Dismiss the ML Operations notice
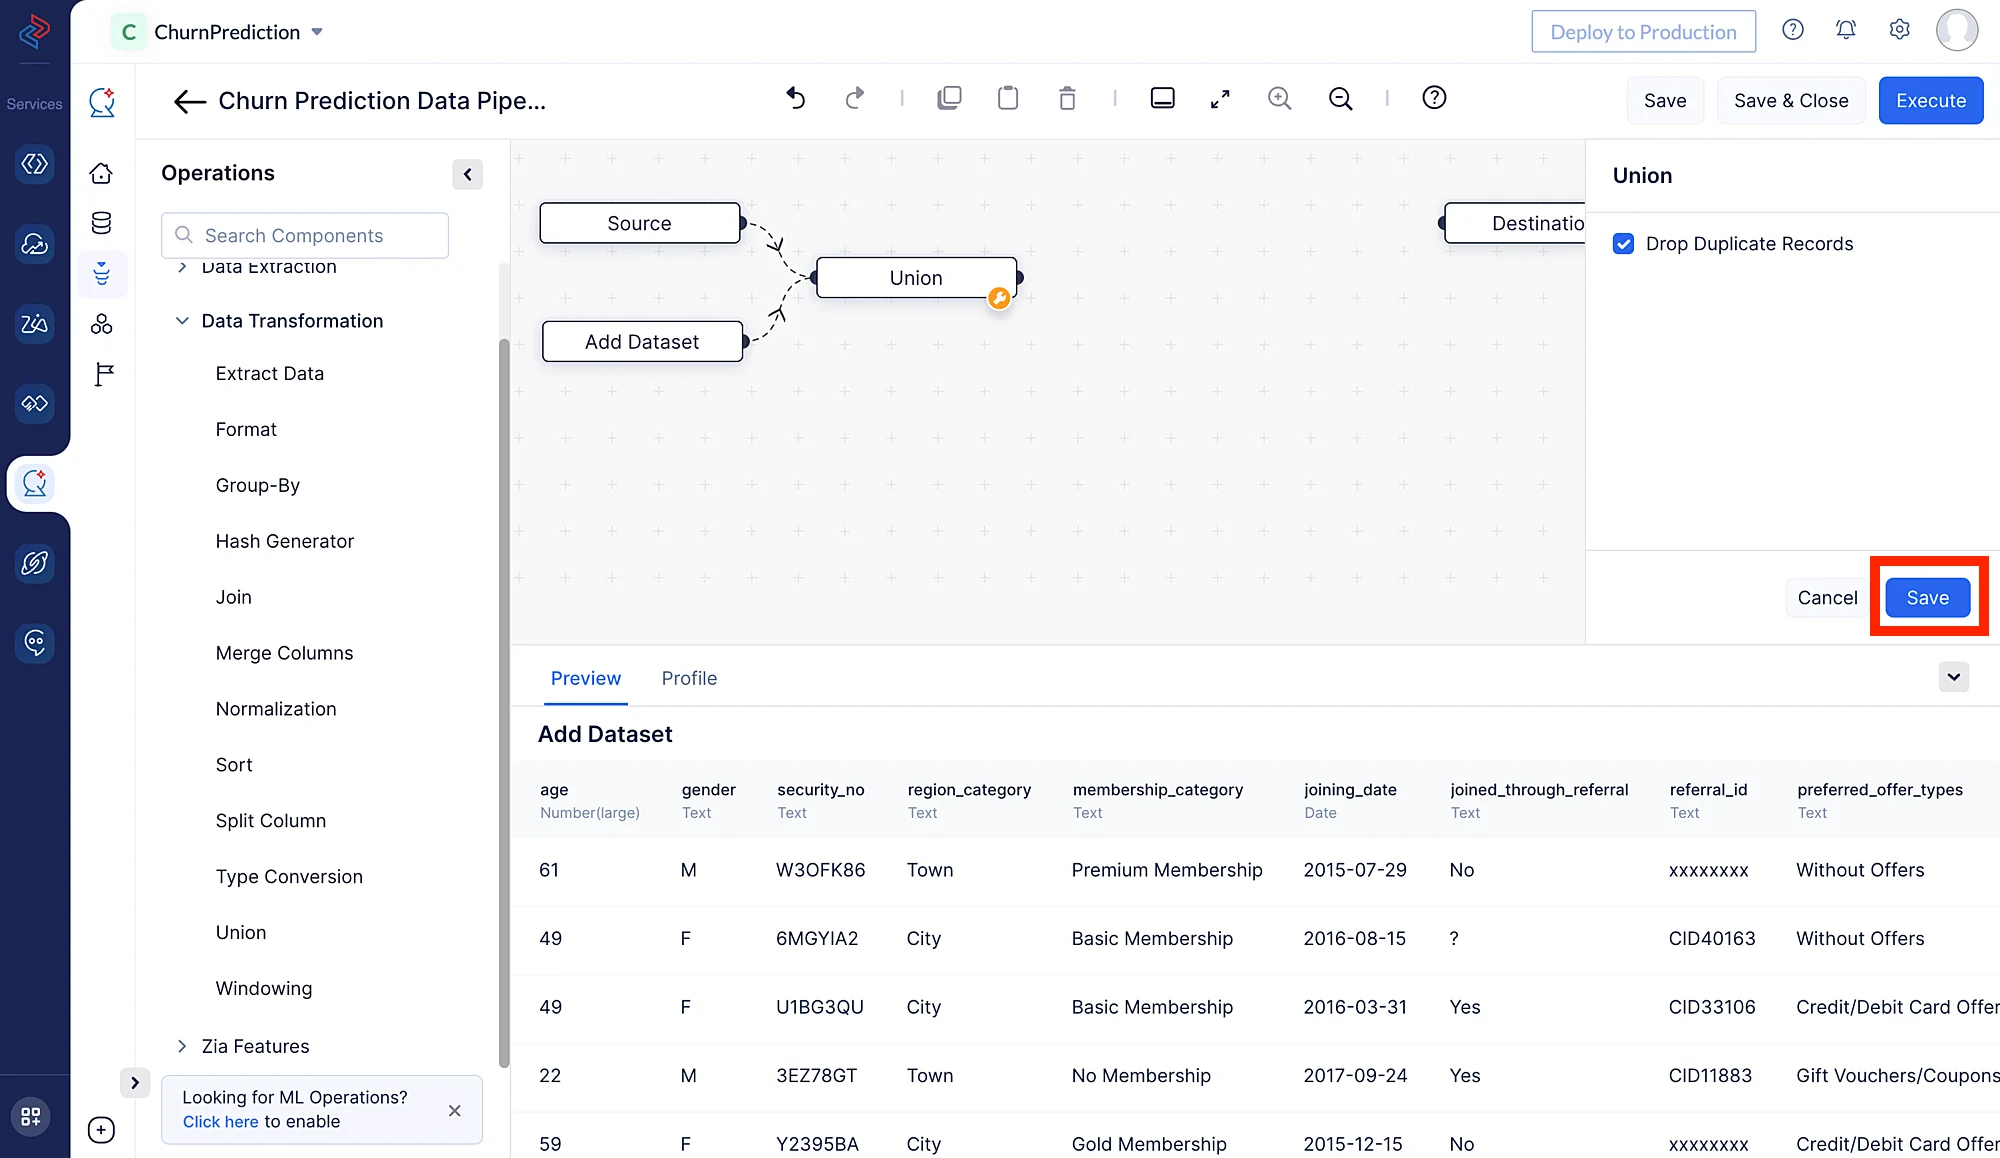This screenshot has height=1158, width=2000. pos(454,1110)
